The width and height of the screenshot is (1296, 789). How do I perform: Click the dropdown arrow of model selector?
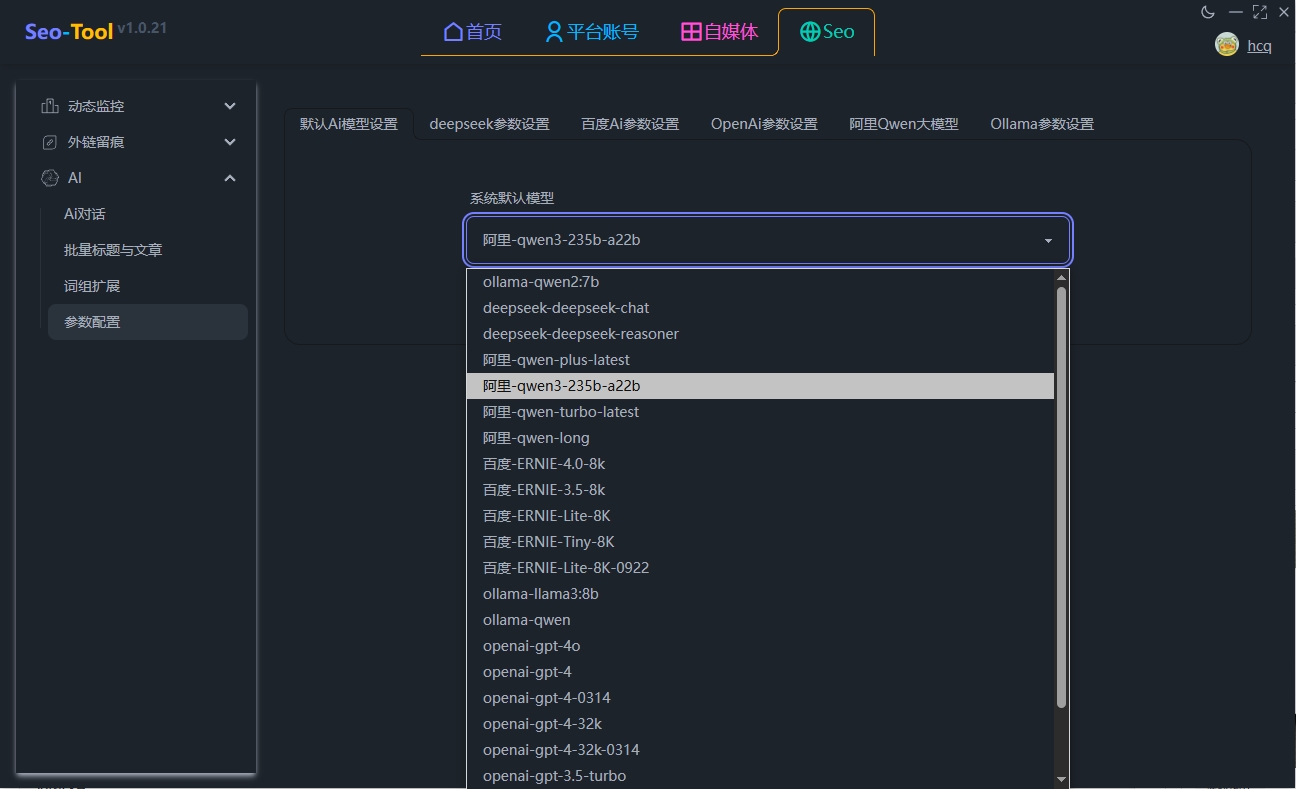click(1048, 241)
